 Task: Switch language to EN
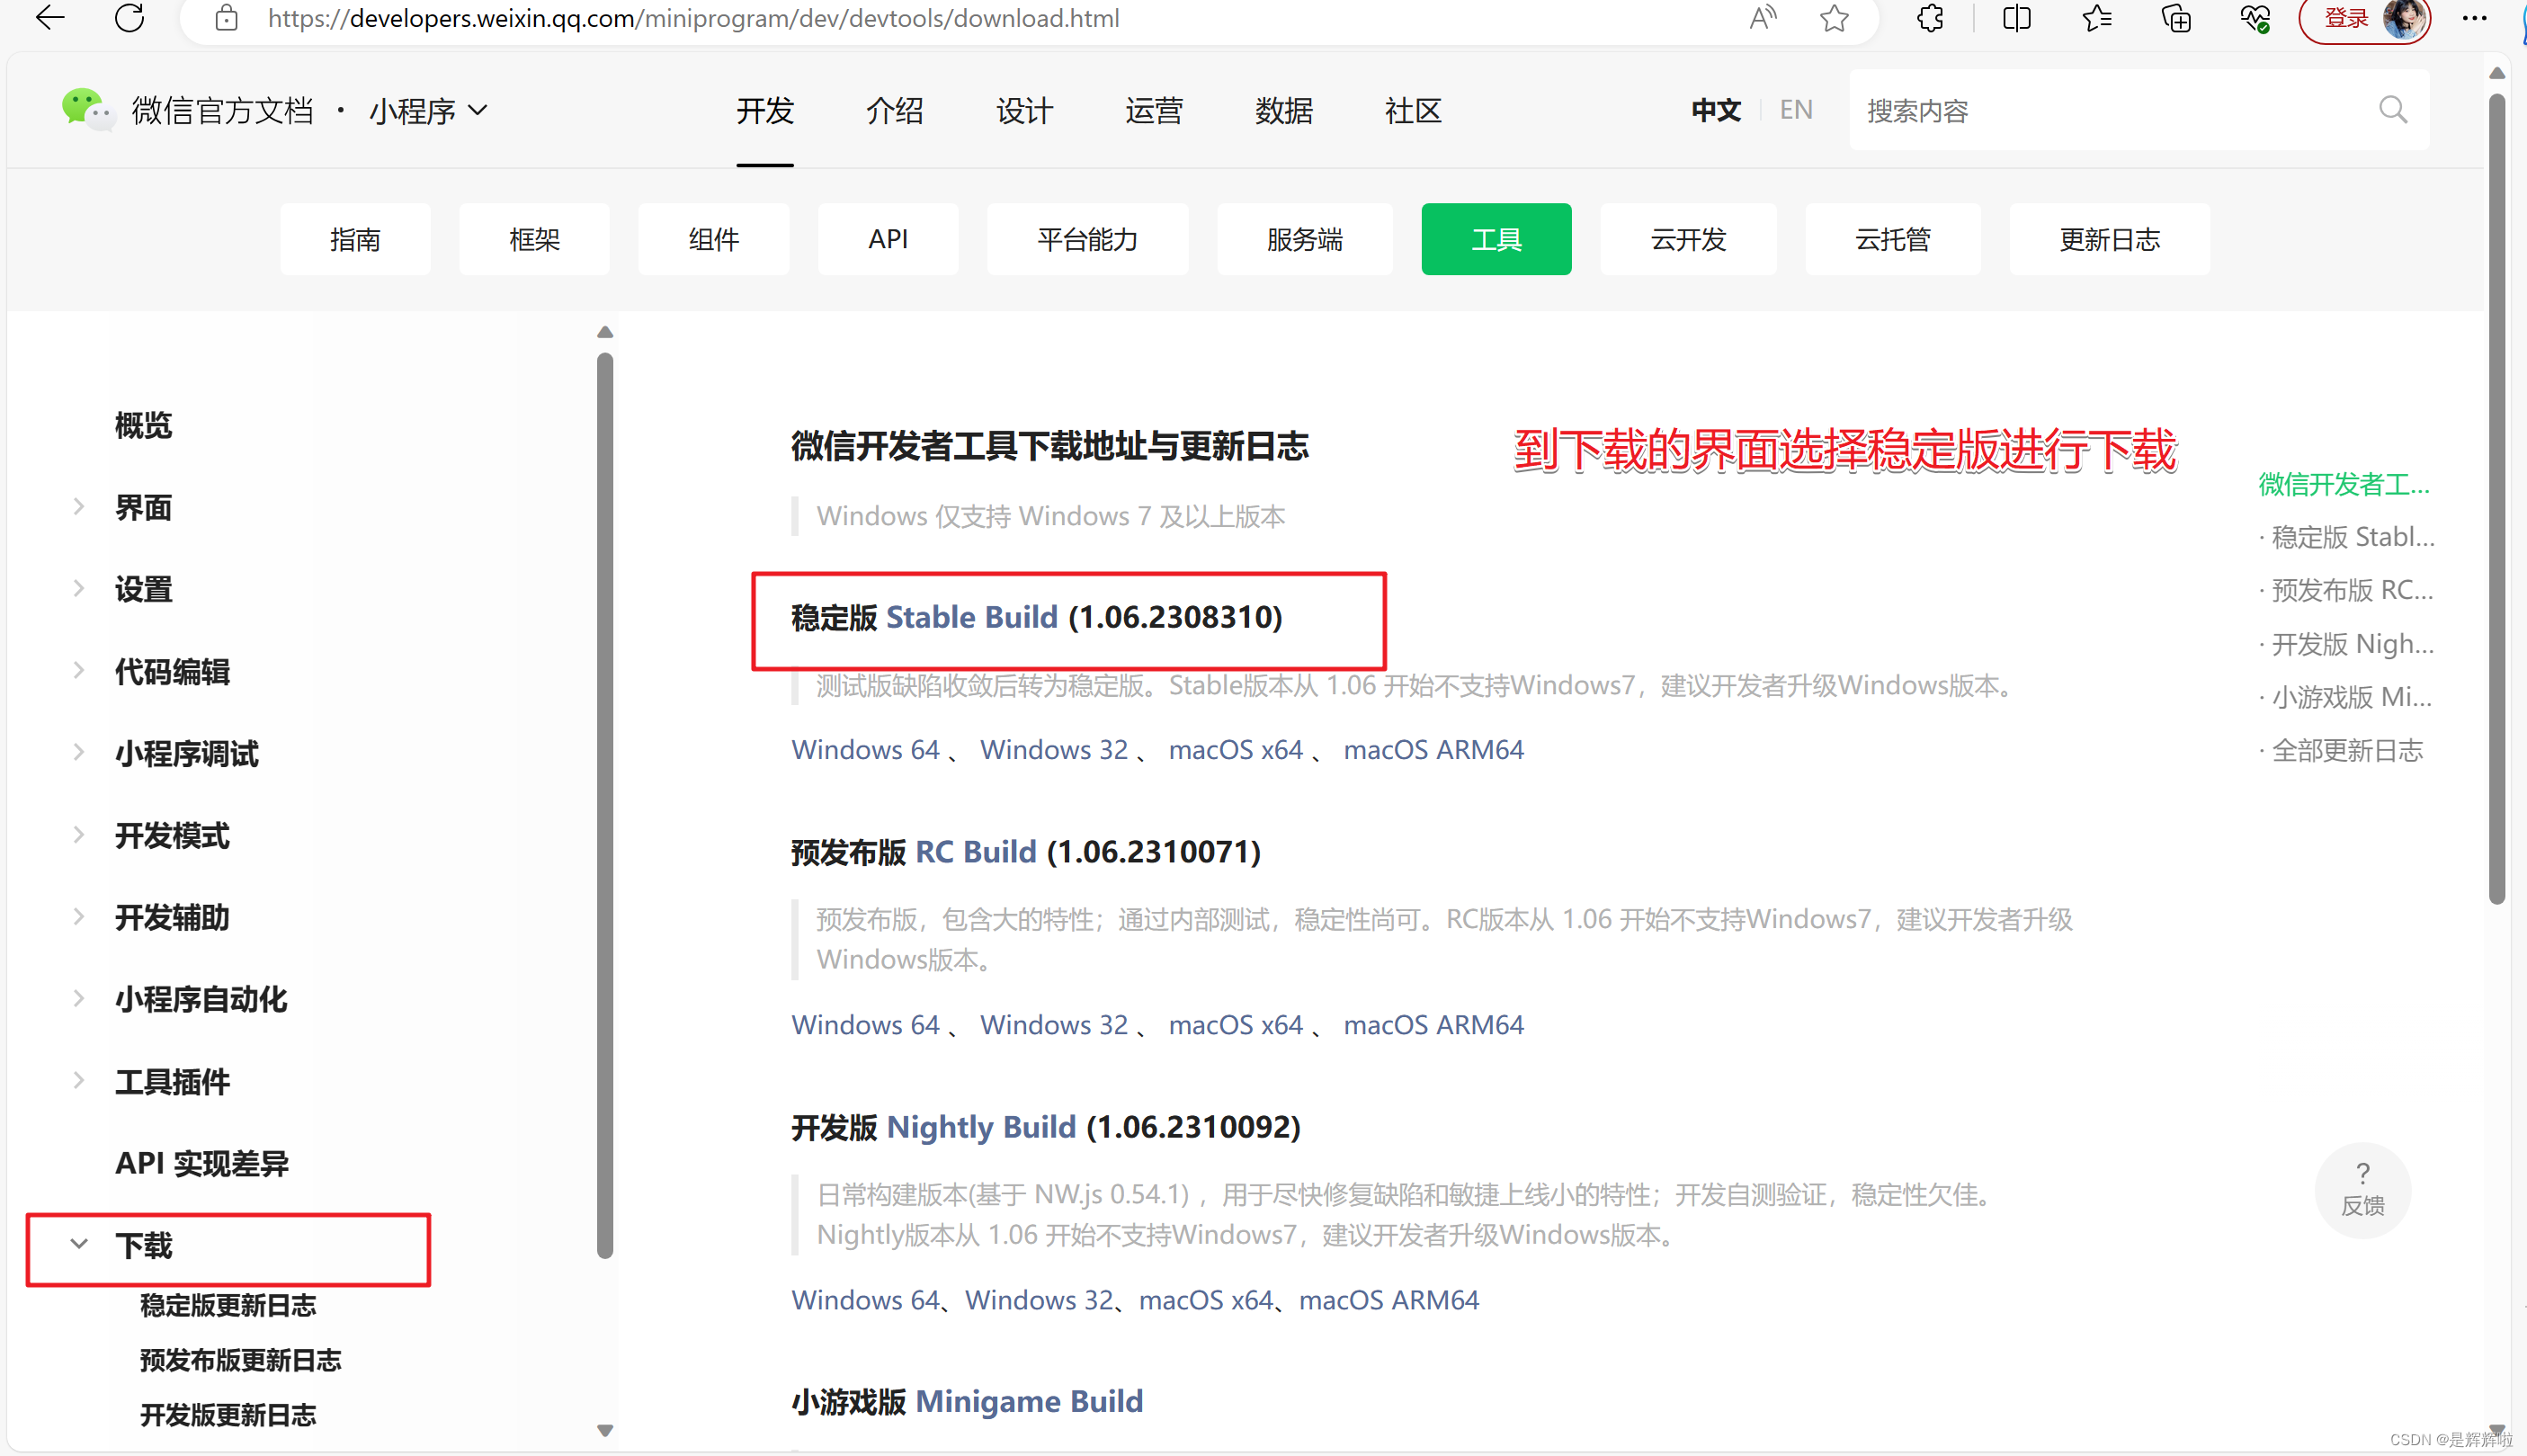coord(1796,109)
